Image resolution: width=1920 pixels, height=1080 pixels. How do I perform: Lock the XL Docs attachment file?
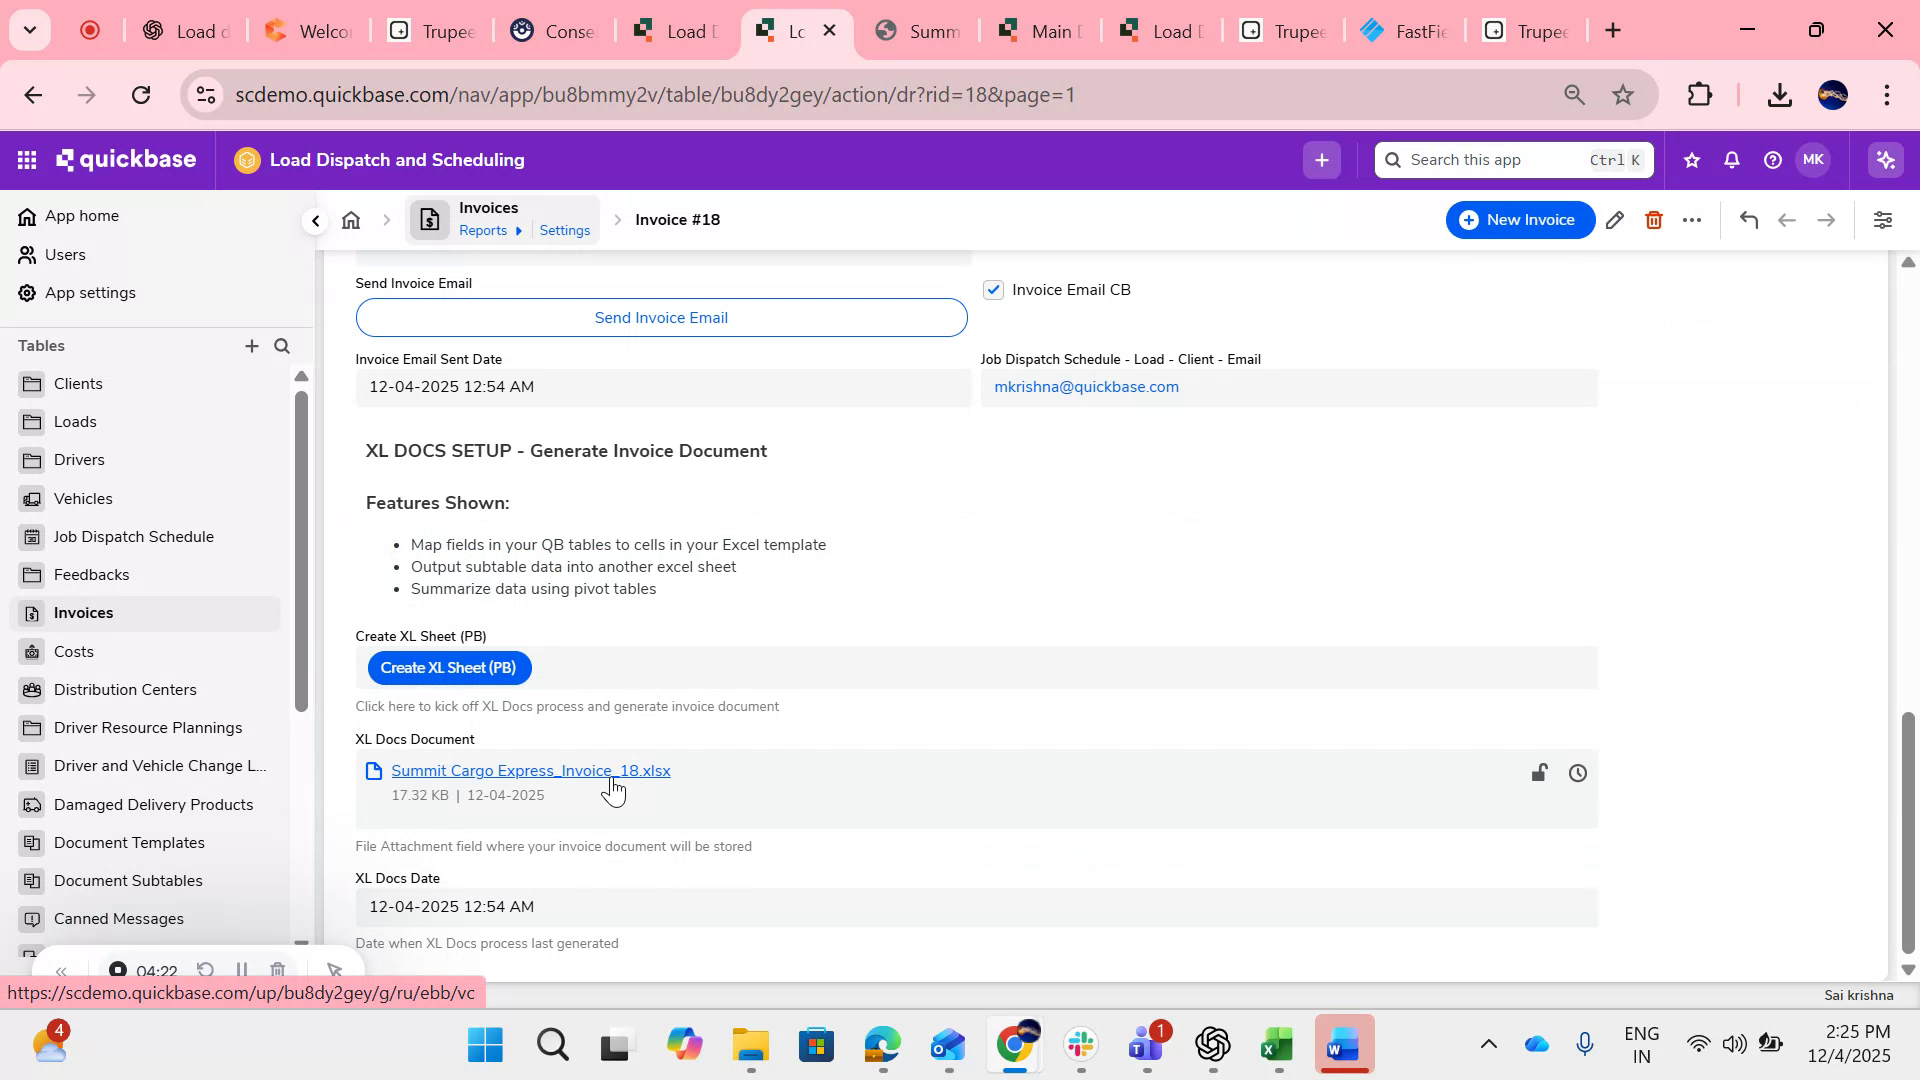(x=1540, y=772)
